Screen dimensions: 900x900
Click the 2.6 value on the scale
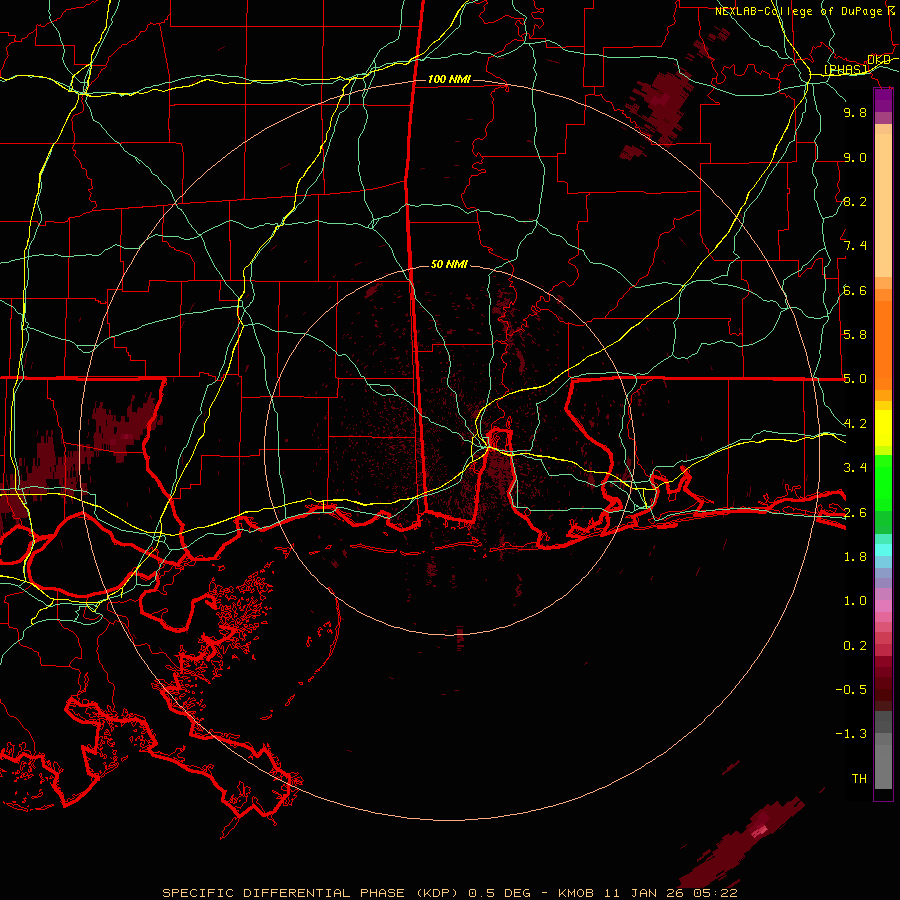point(855,513)
